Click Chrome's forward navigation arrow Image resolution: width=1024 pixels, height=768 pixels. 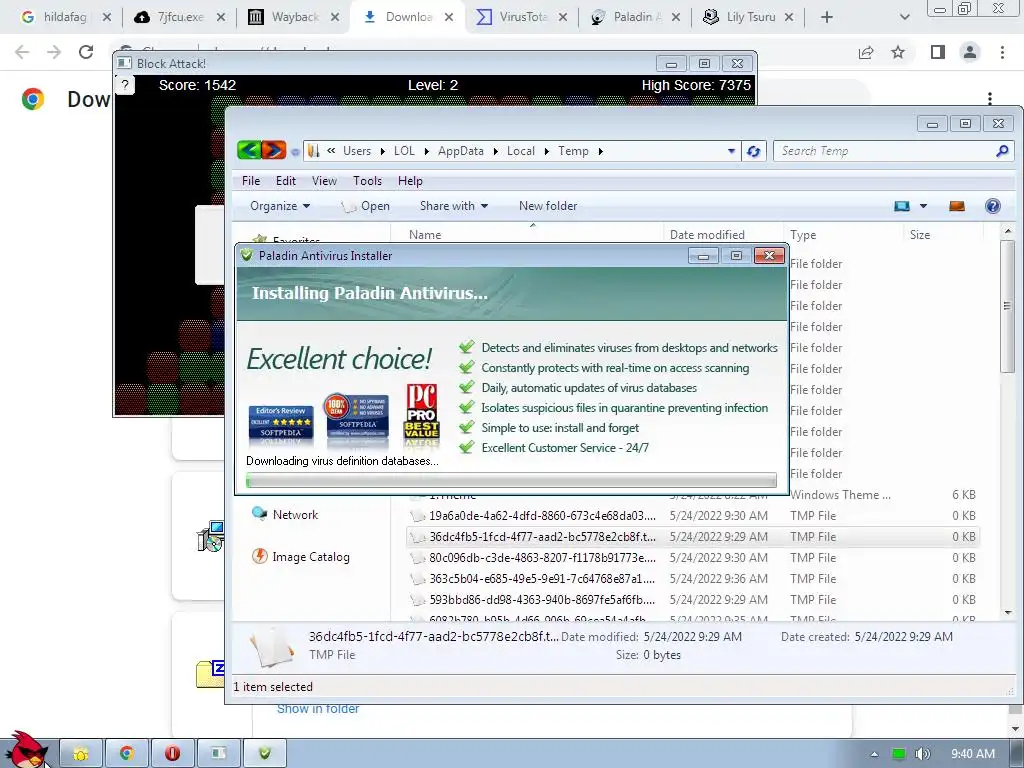point(54,52)
